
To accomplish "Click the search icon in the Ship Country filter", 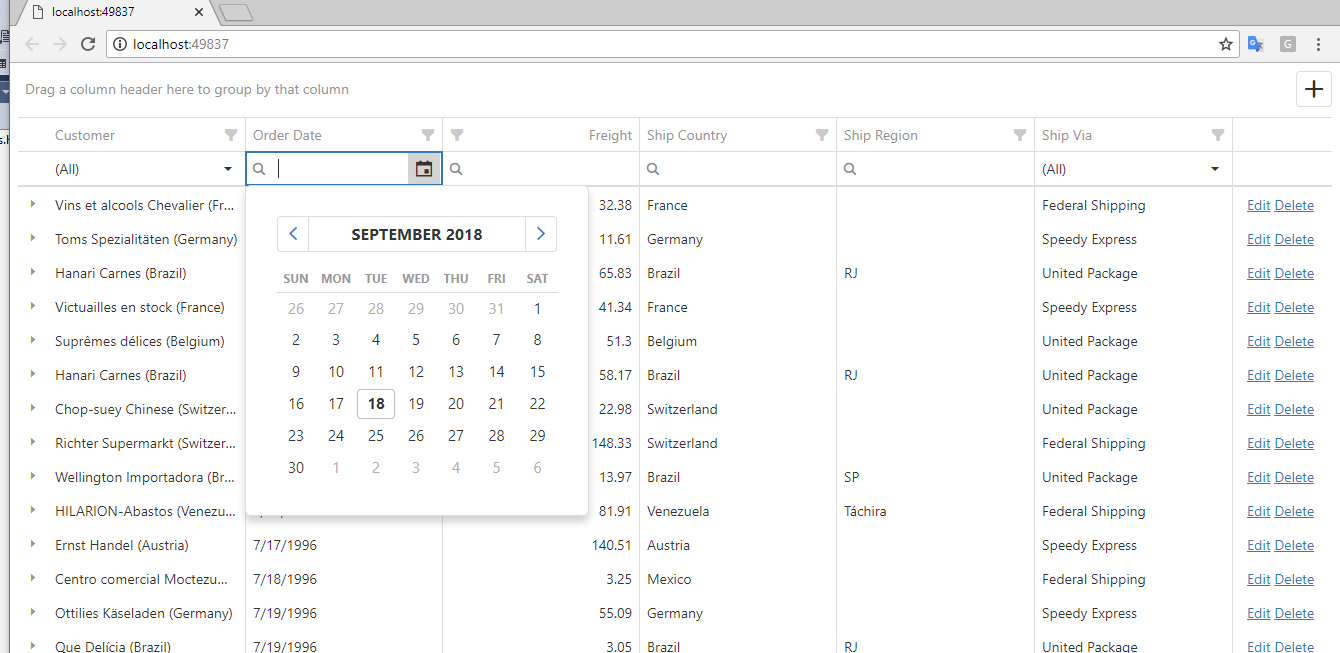I will pos(652,168).
